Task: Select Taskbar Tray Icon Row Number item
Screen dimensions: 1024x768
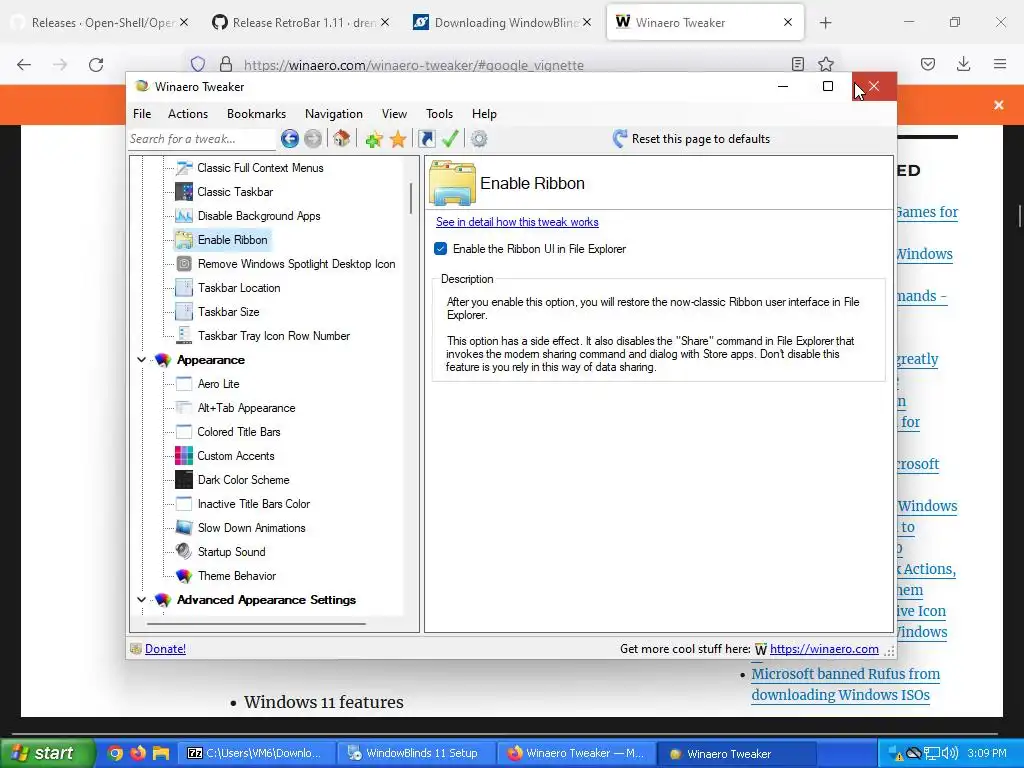Action: [274, 336]
